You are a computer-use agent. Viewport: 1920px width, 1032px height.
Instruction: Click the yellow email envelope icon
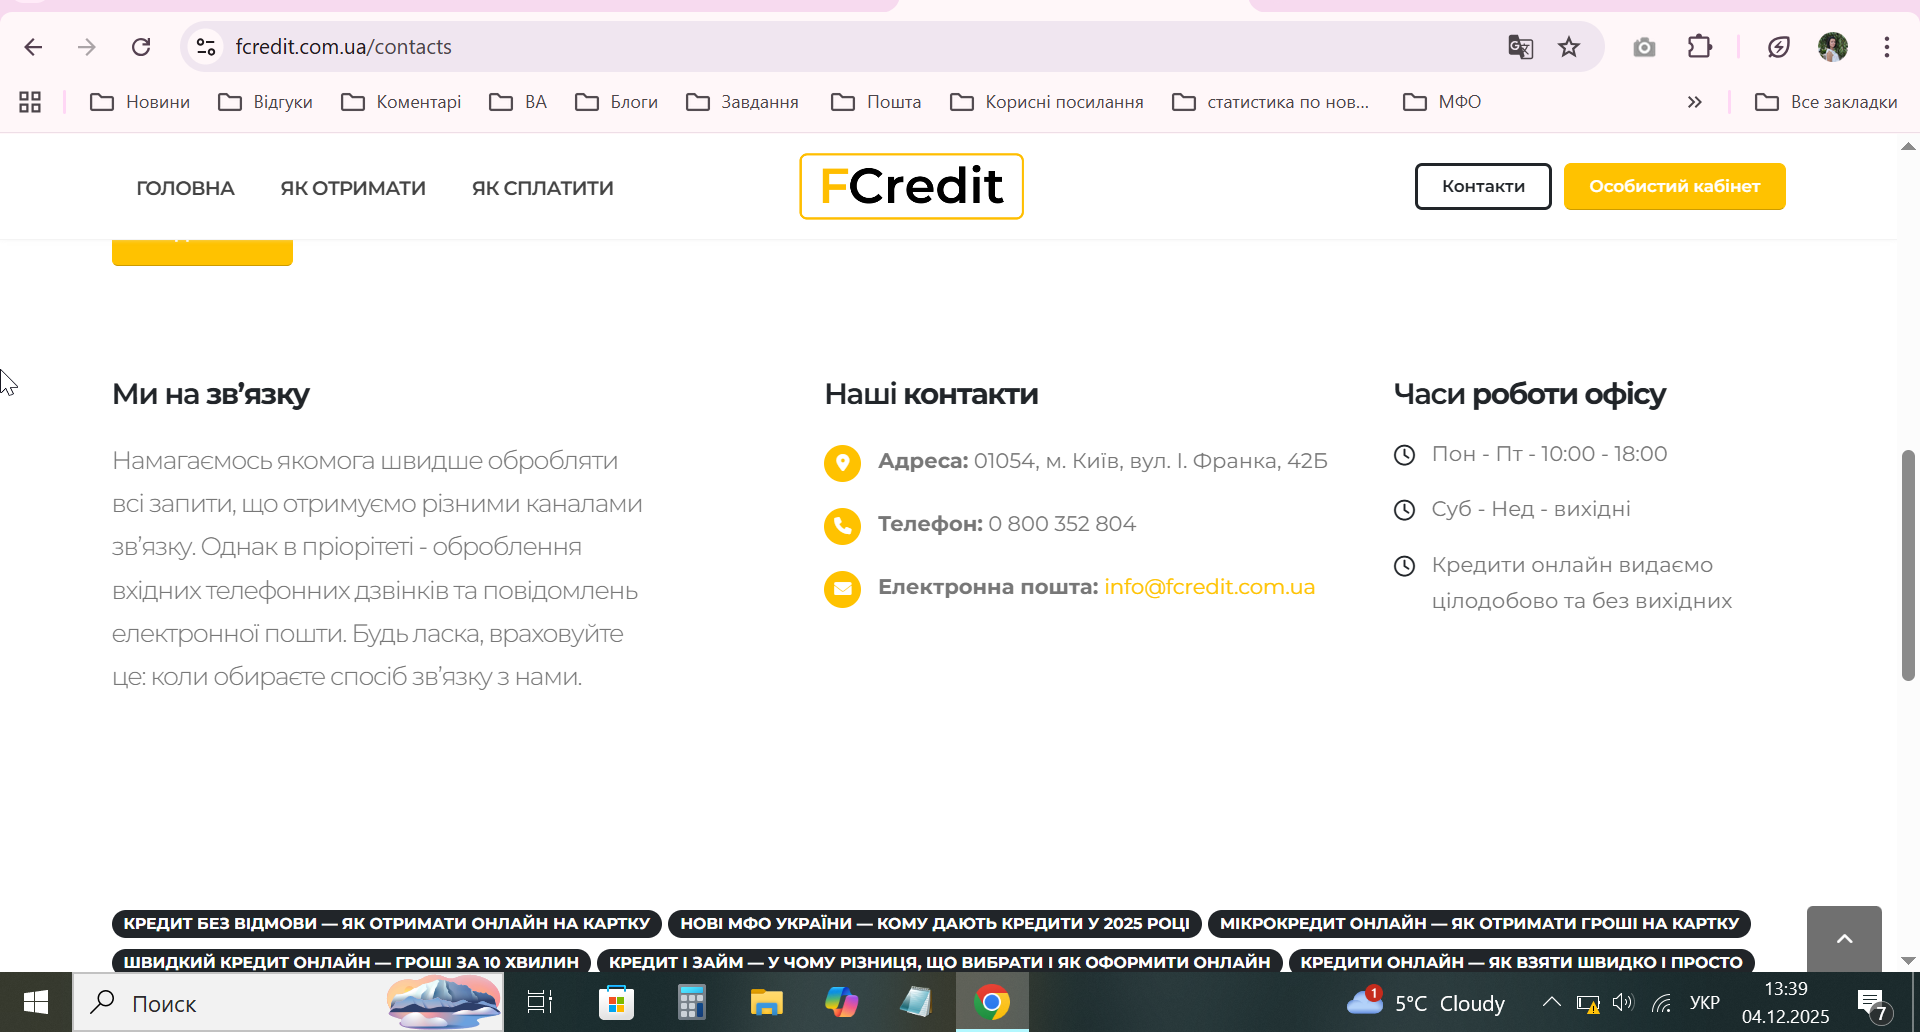coord(842,589)
